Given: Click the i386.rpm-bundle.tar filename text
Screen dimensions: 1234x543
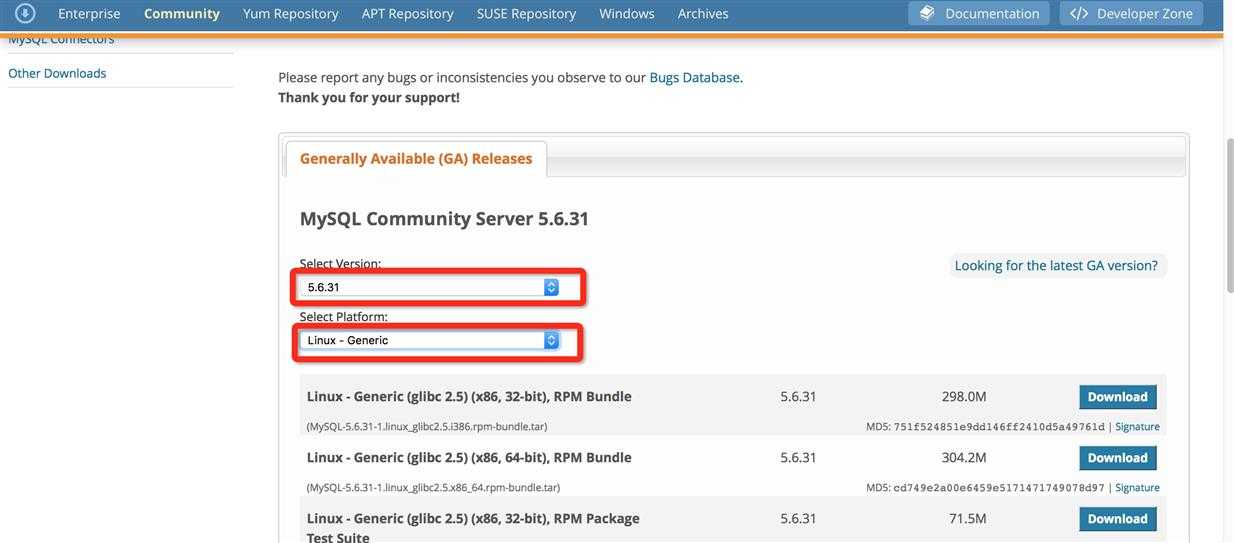Looking at the screenshot, I should pyautogui.click(x=427, y=427).
